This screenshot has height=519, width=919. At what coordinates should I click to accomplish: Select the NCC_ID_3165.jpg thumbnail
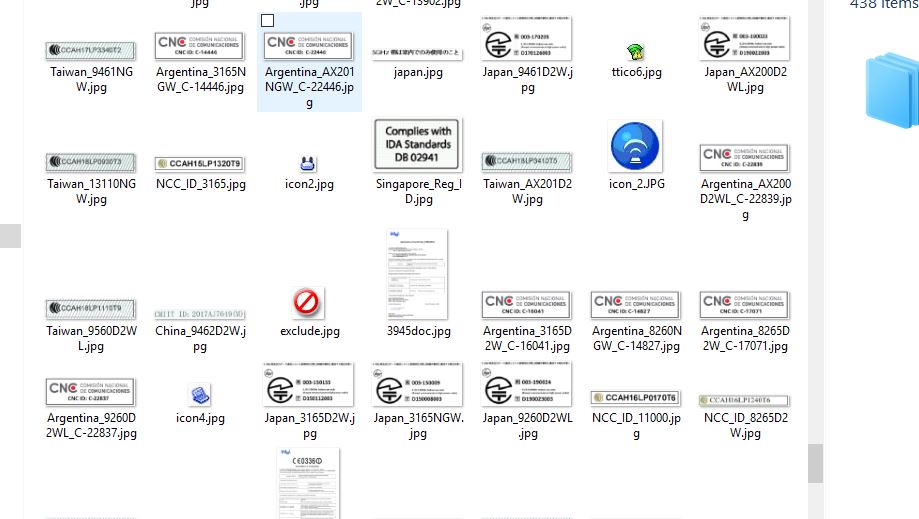tap(200, 163)
